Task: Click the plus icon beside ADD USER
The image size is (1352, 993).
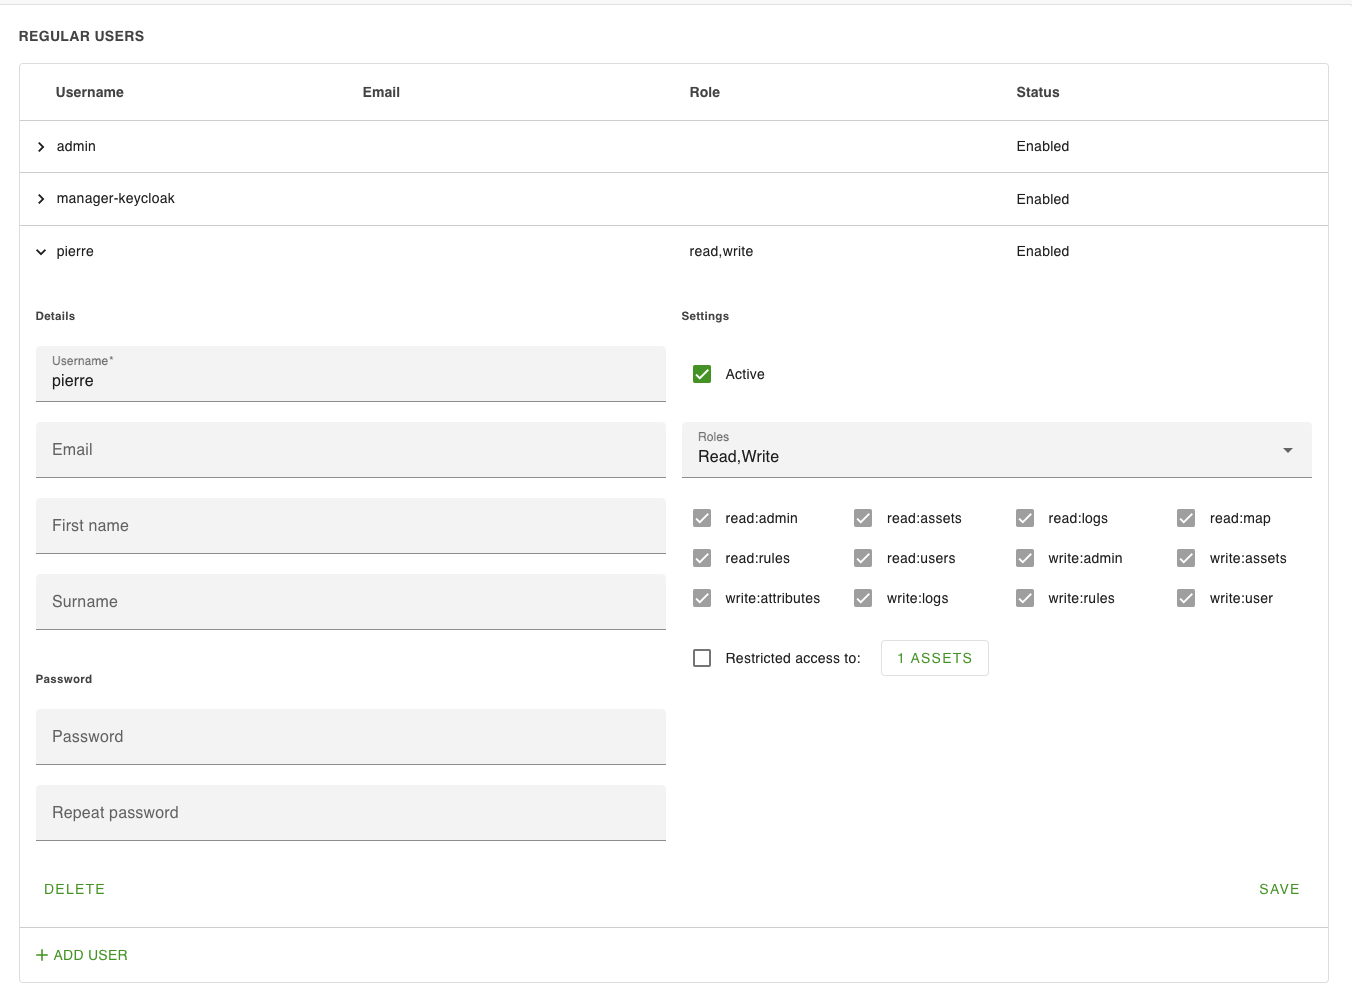Action: (41, 955)
